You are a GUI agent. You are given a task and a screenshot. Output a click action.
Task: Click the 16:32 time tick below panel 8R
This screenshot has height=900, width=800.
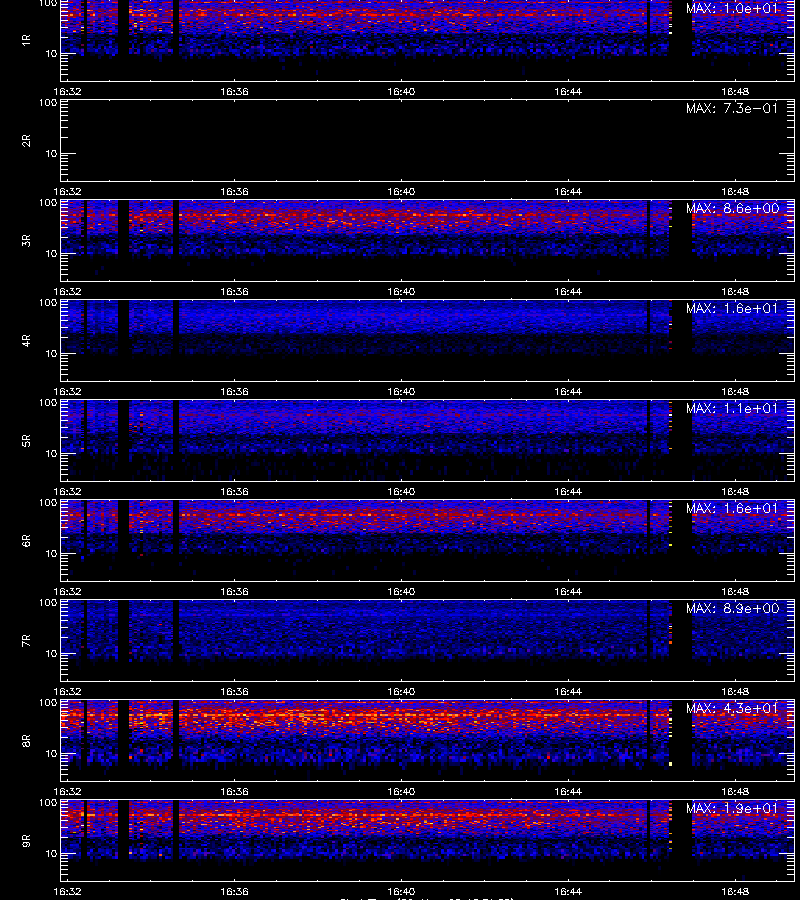(67, 792)
